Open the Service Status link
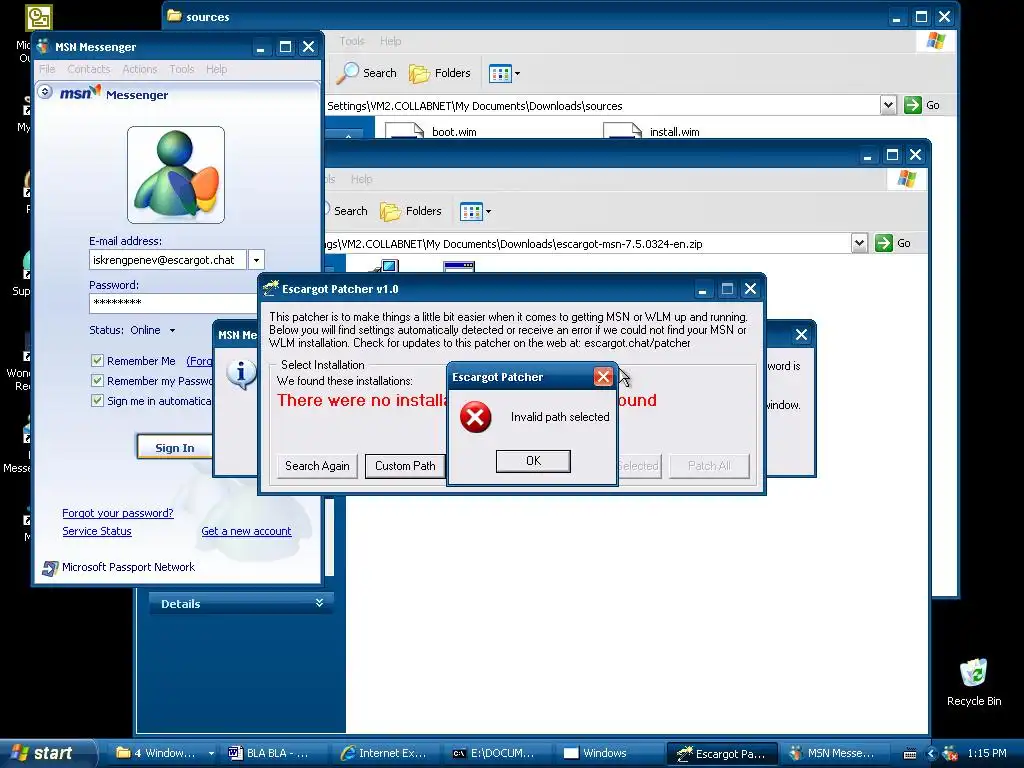 coord(97,532)
